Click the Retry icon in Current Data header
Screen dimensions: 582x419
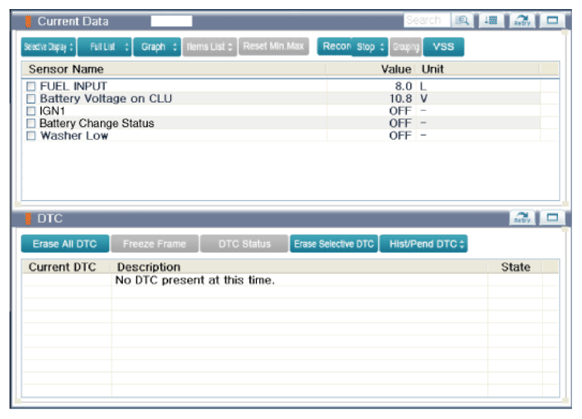point(522,20)
